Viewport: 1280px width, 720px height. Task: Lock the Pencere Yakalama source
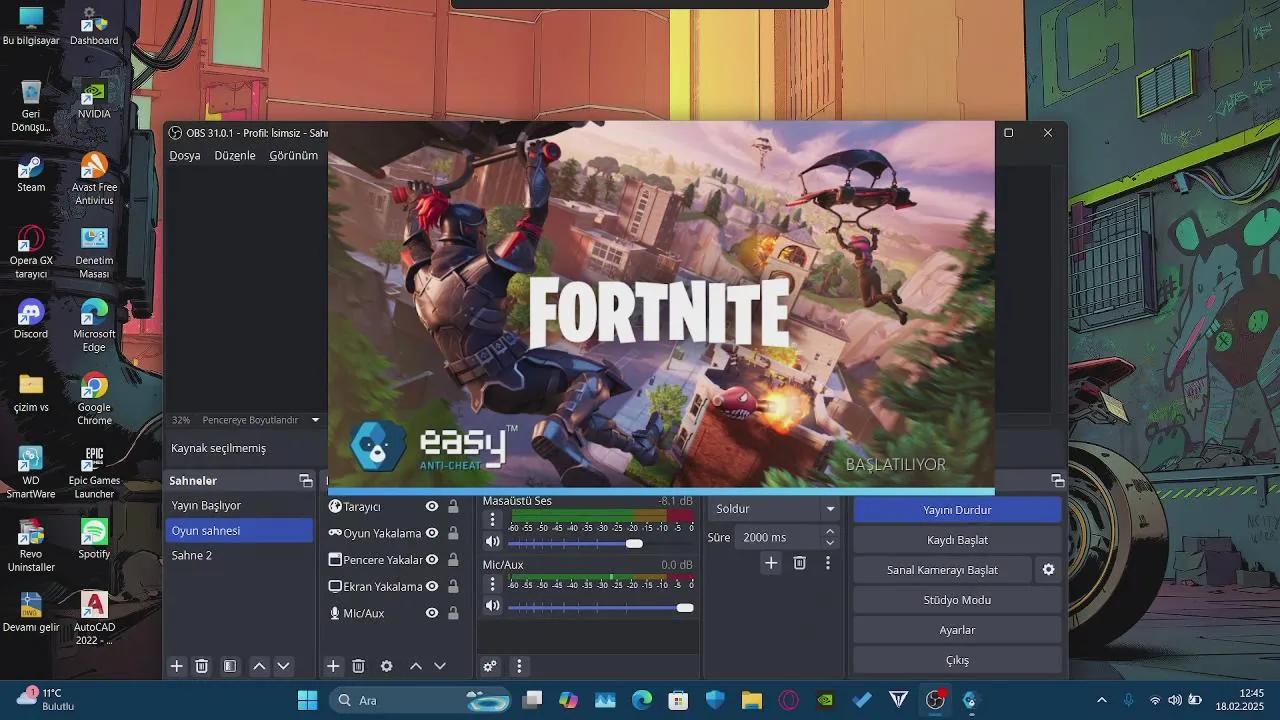(x=453, y=560)
